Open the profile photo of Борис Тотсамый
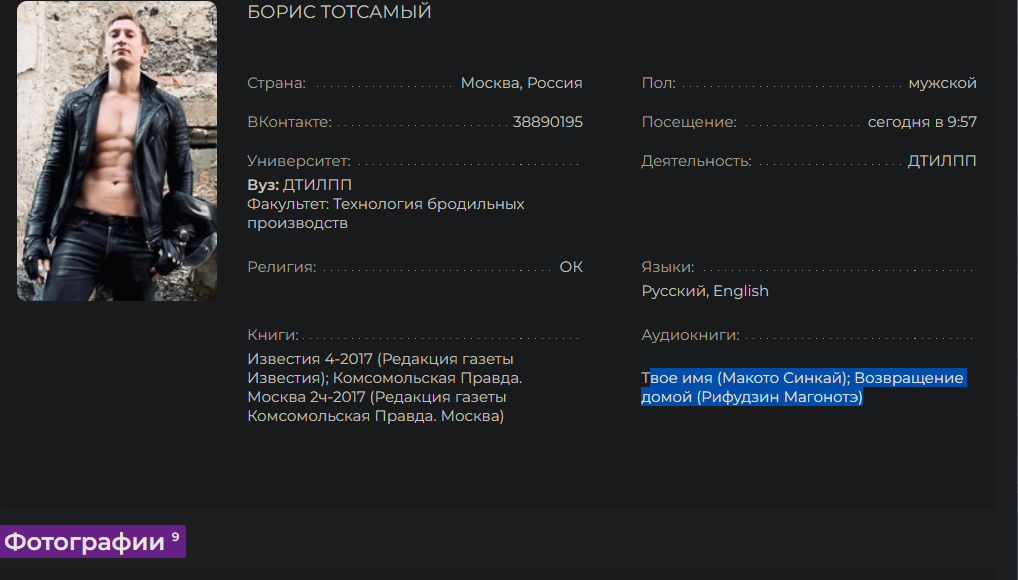 117,151
